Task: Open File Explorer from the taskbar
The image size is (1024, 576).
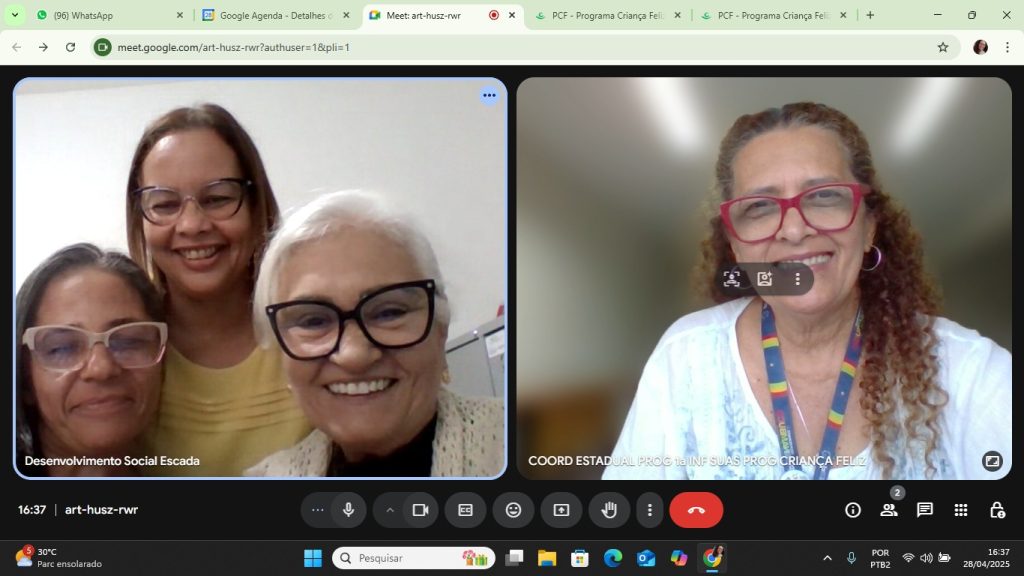Action: click(546, 558)
